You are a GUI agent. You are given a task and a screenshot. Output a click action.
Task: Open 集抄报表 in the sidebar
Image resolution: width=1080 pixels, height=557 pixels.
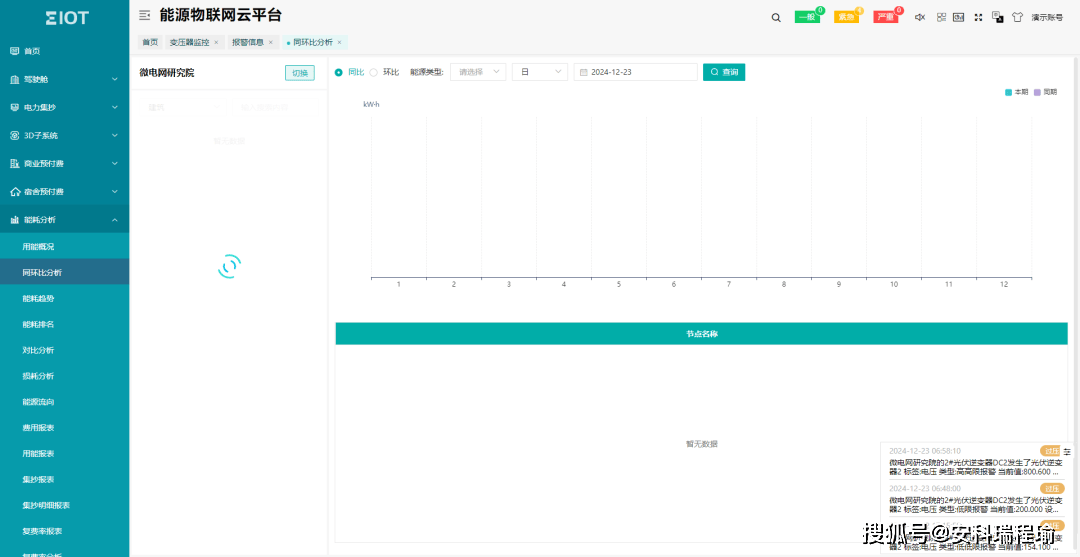65,479
